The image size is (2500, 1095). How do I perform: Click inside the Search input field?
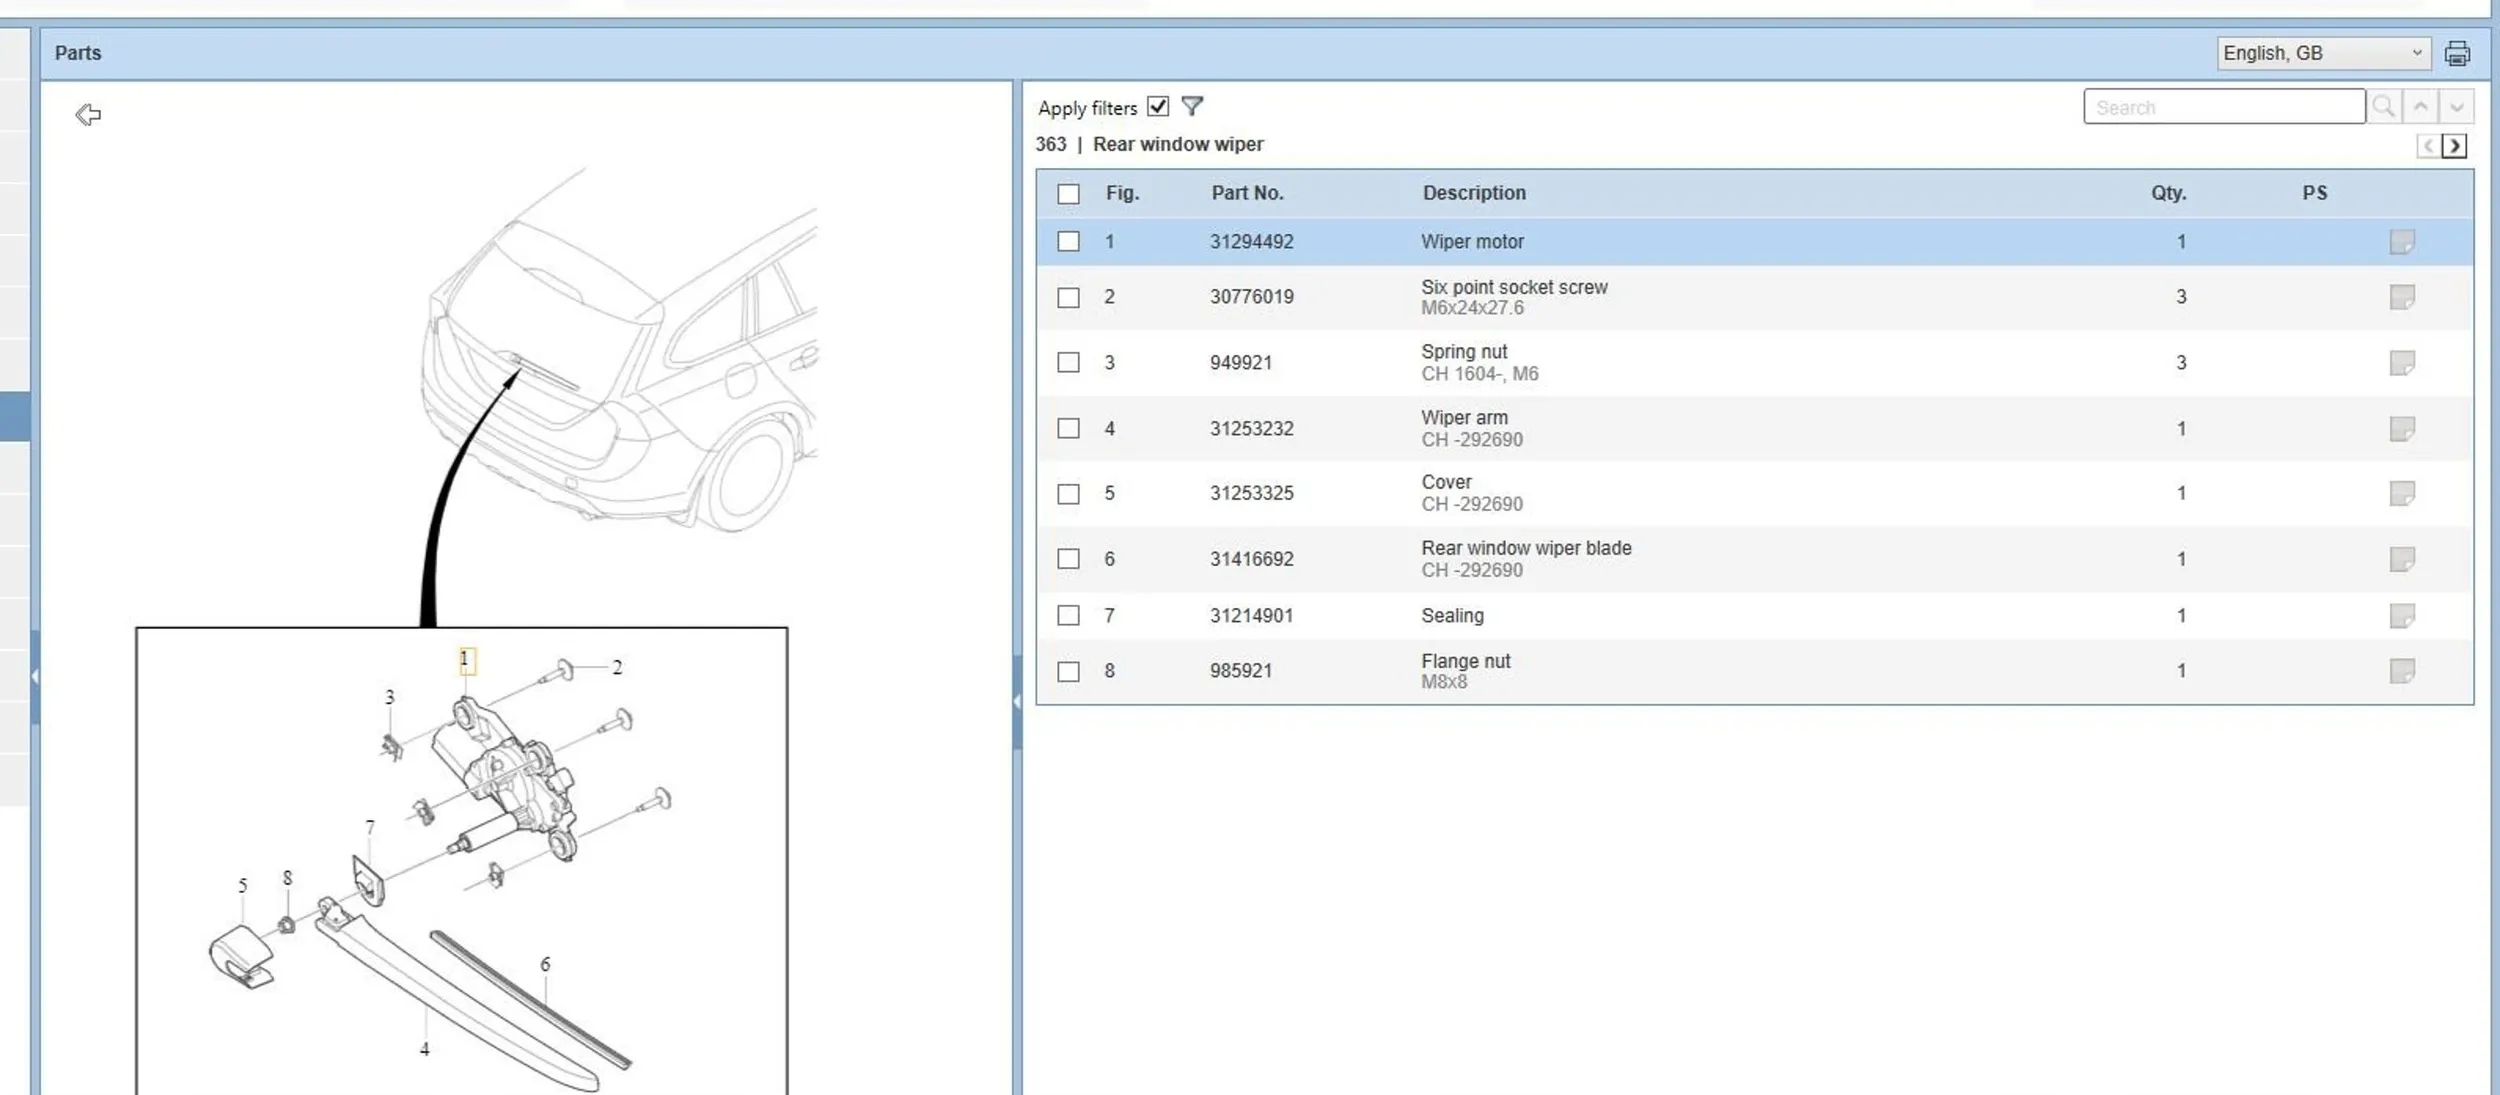click(2224, 107)
